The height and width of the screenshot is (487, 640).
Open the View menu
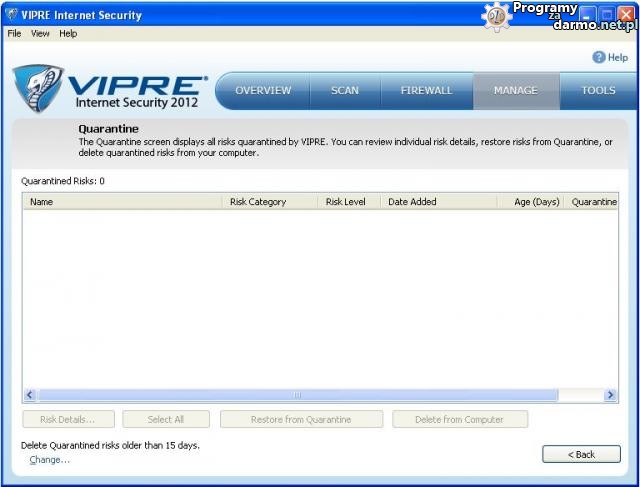point(40,33)
